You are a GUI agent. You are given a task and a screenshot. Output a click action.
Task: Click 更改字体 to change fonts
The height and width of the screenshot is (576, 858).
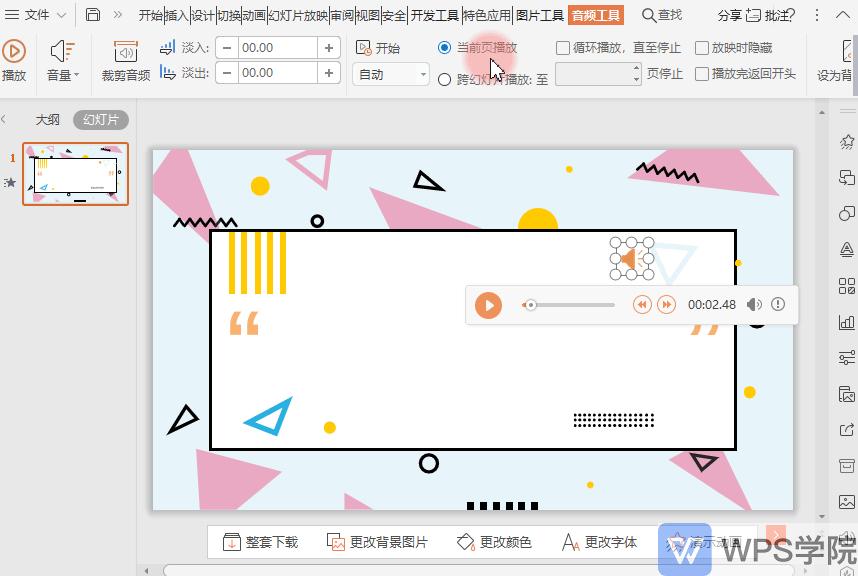[602, 540]
